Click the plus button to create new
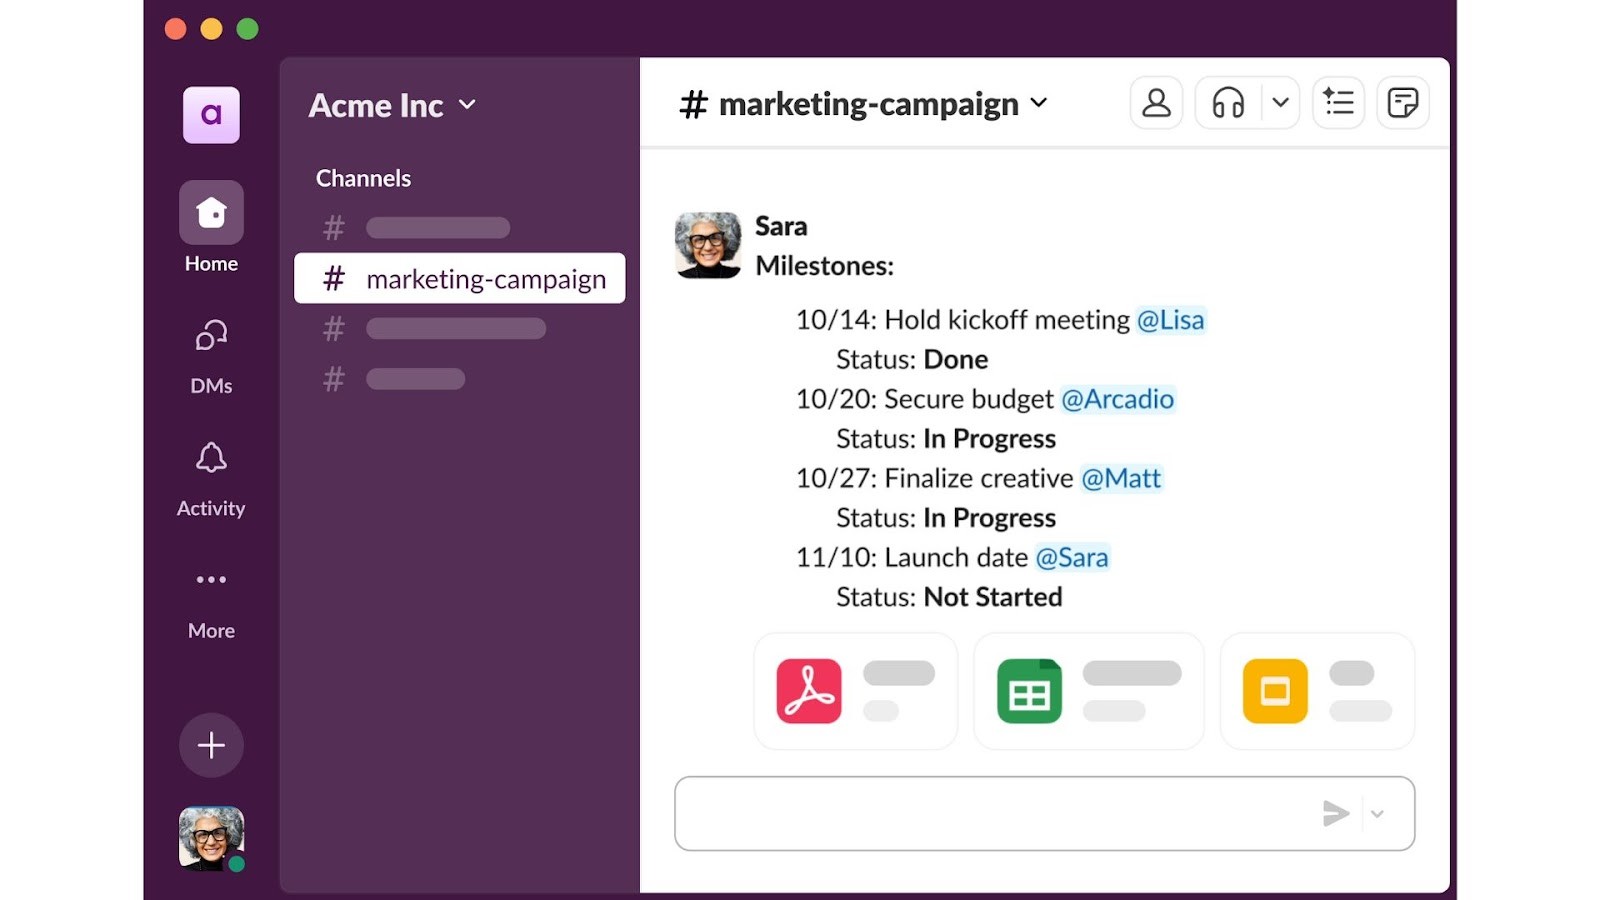Image resolution: width=1600 pixels, height=900 pixels. pos(210,745)
